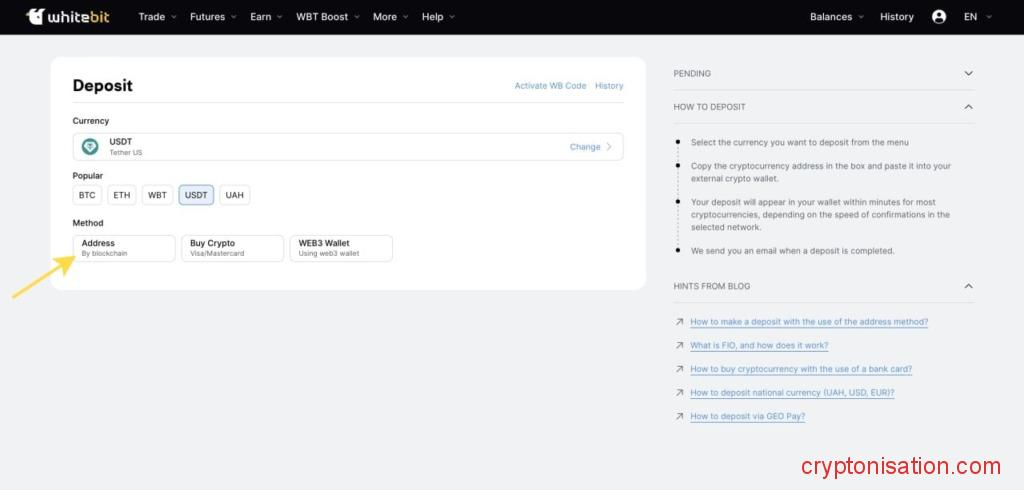Choose Buy Crypto Visa/Mastercard method
This screenshot has width=1024, height=490.
coord(232,248)
